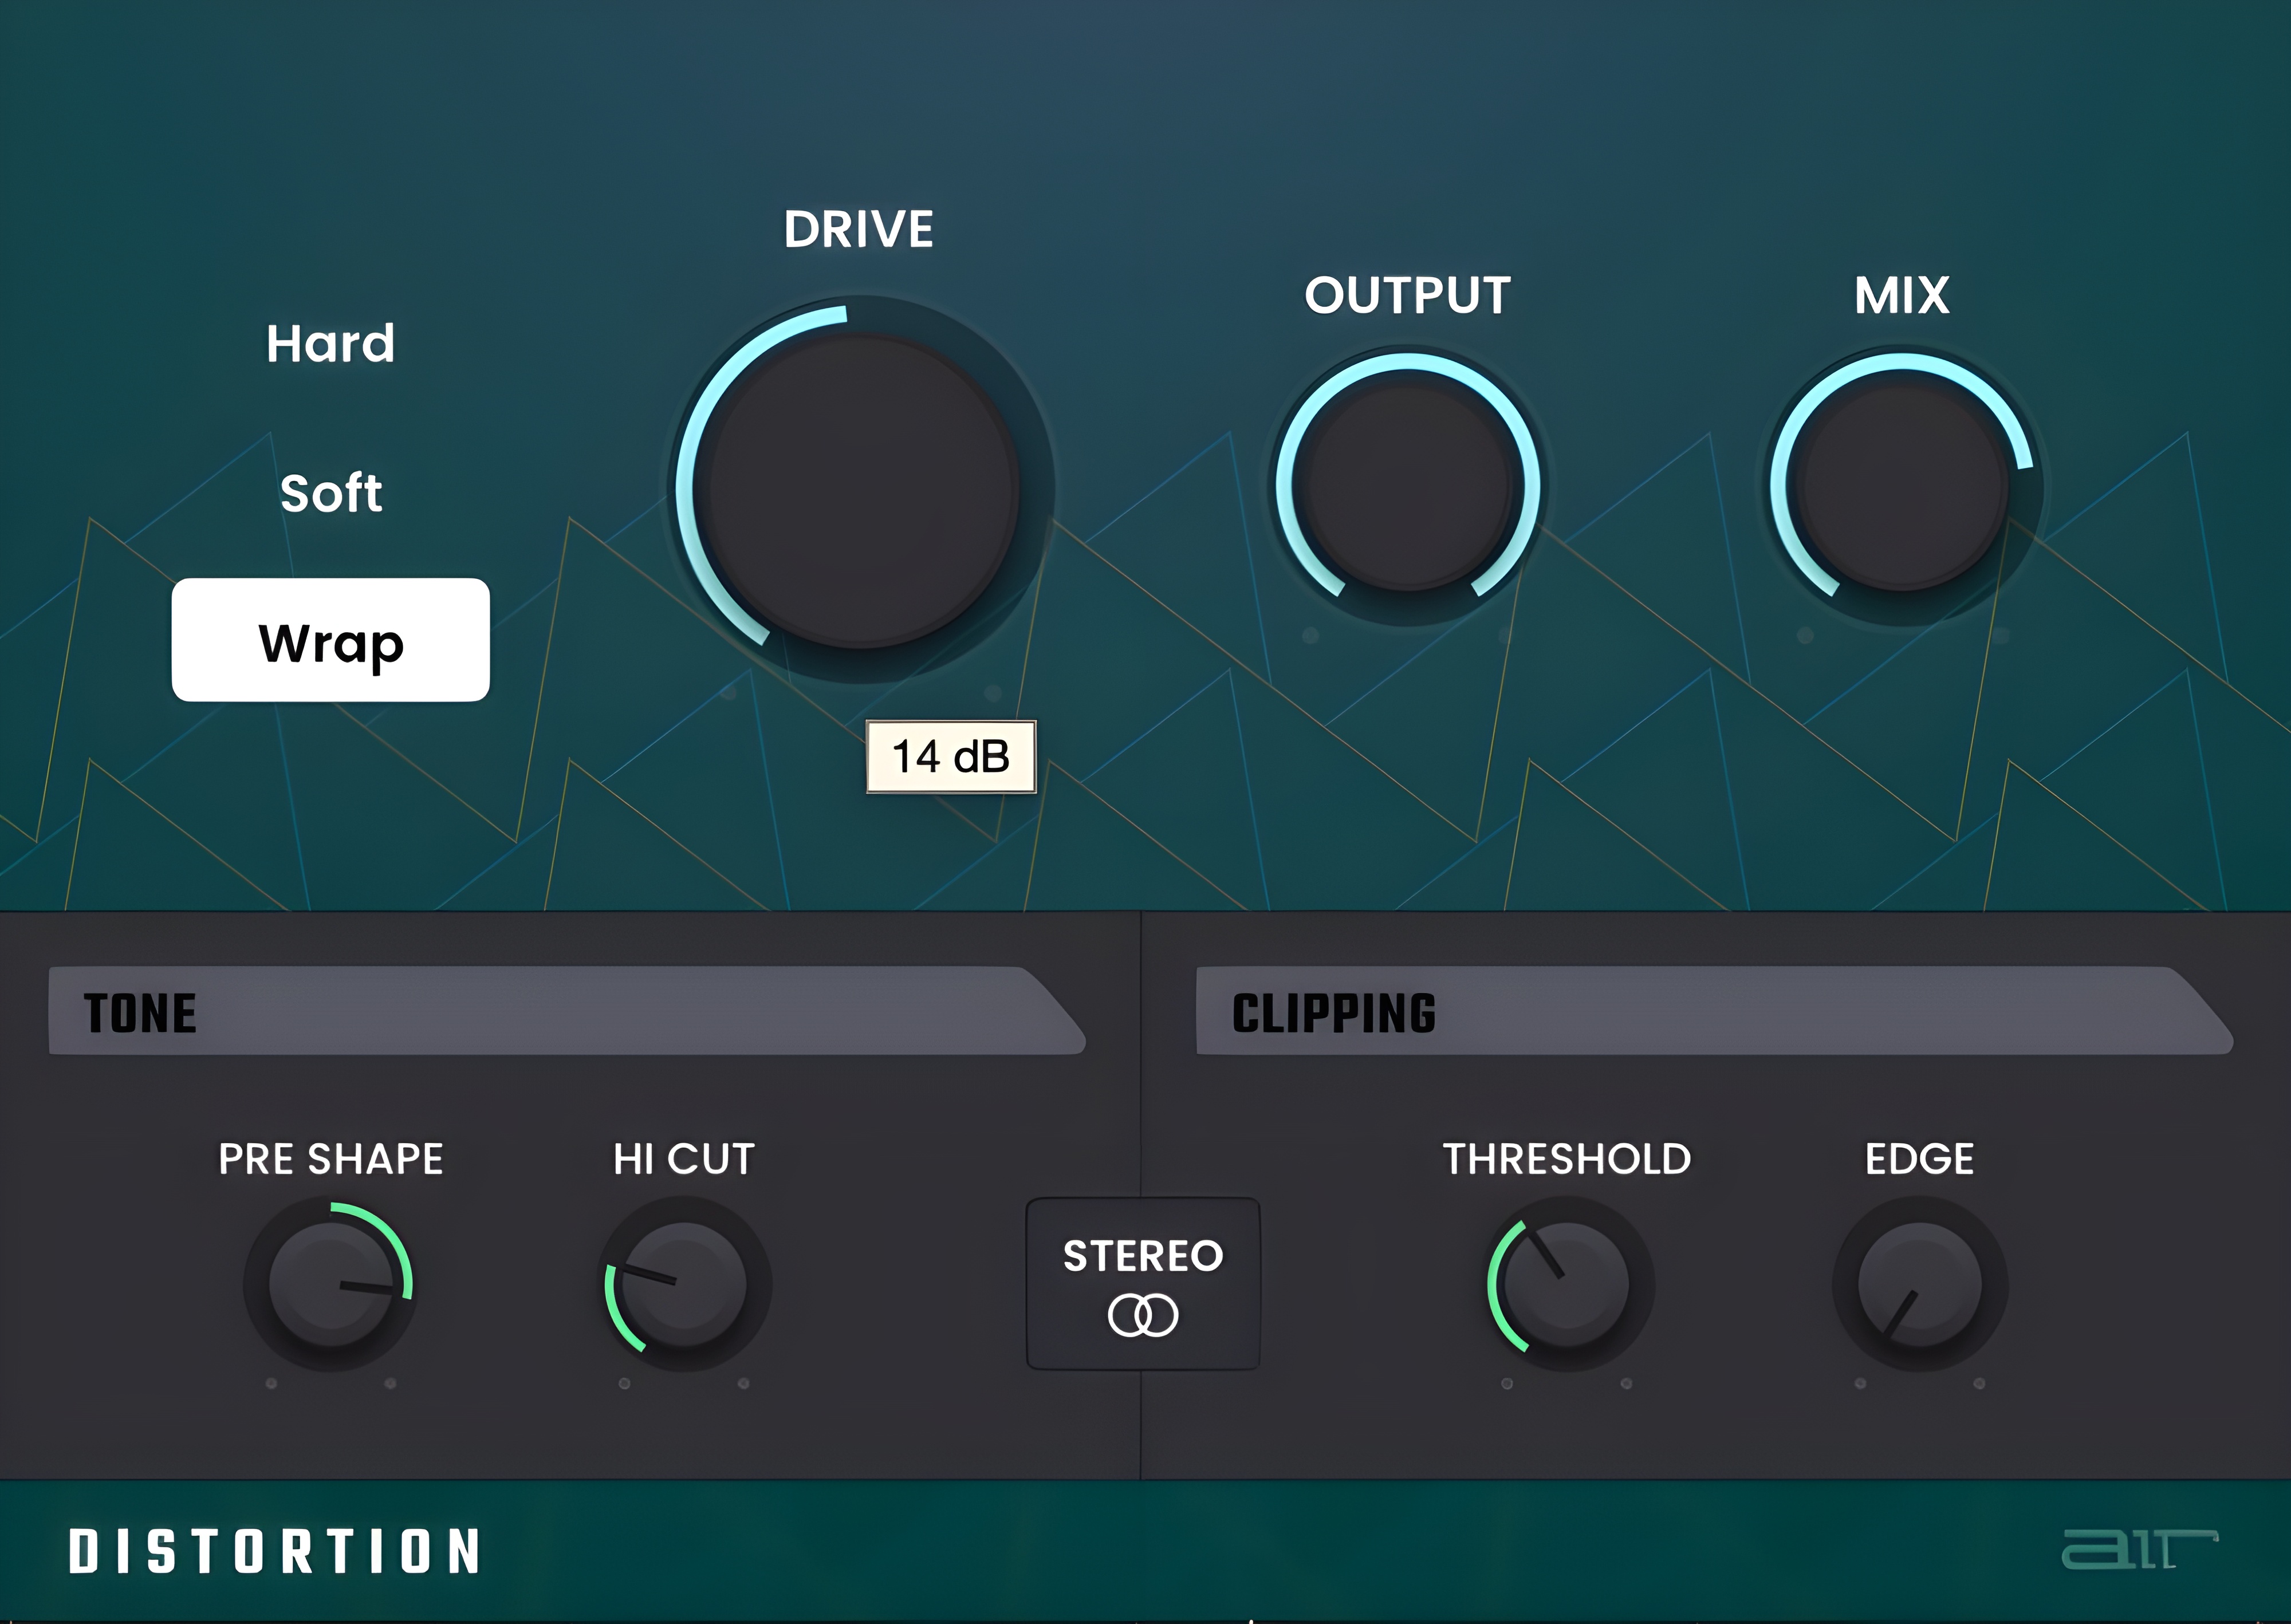Screen dimensions: 2291x1624
Task: Click the THRESHOLD knob
Action: pyautogui.click(x=1566, y=1284)
